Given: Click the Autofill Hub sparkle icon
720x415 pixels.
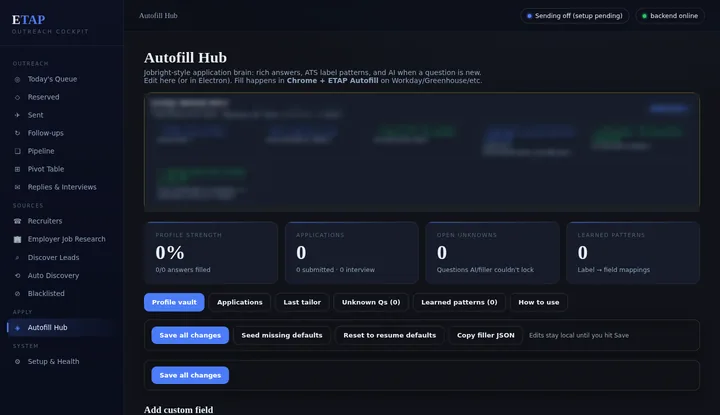Looking at the screenshot, I should 17,328.
